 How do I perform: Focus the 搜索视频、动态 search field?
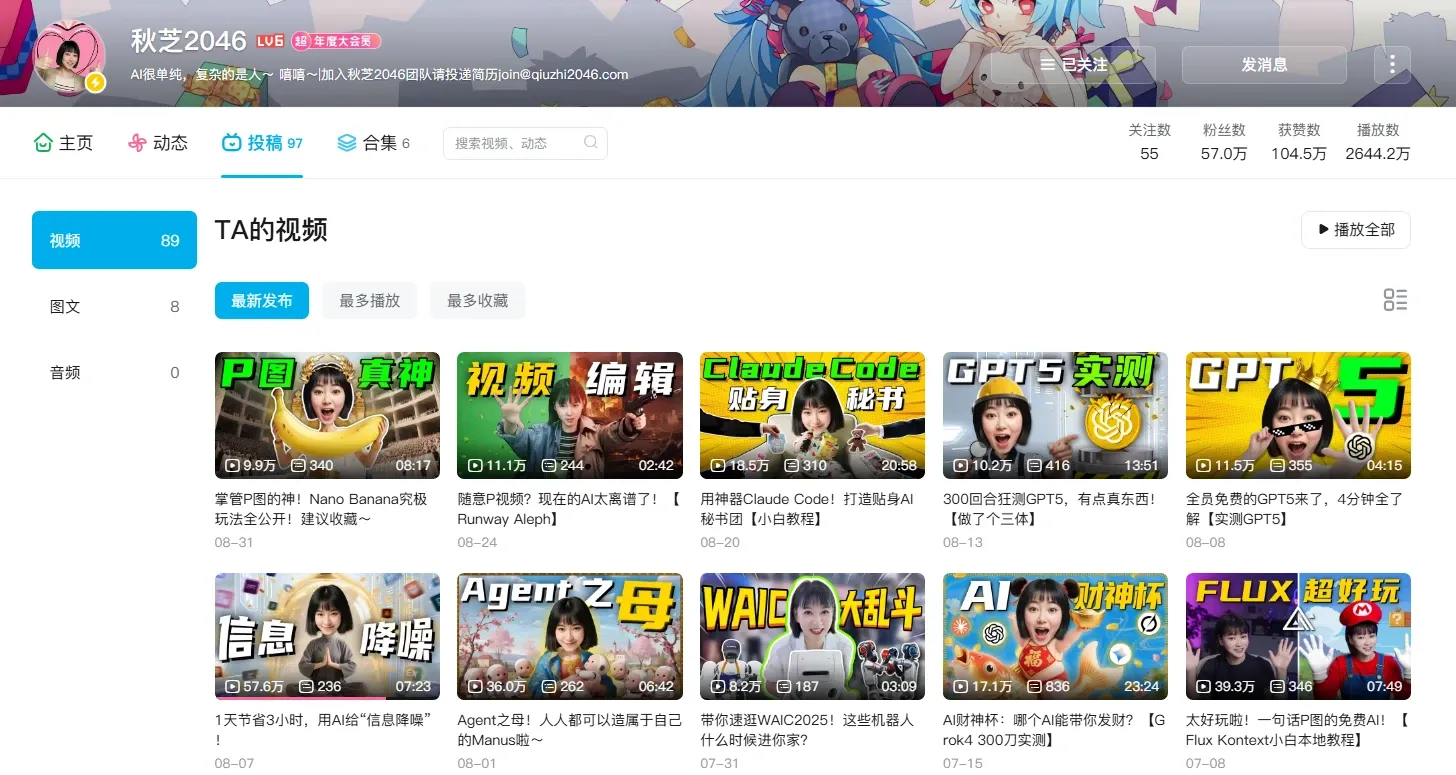click(525, 143)
